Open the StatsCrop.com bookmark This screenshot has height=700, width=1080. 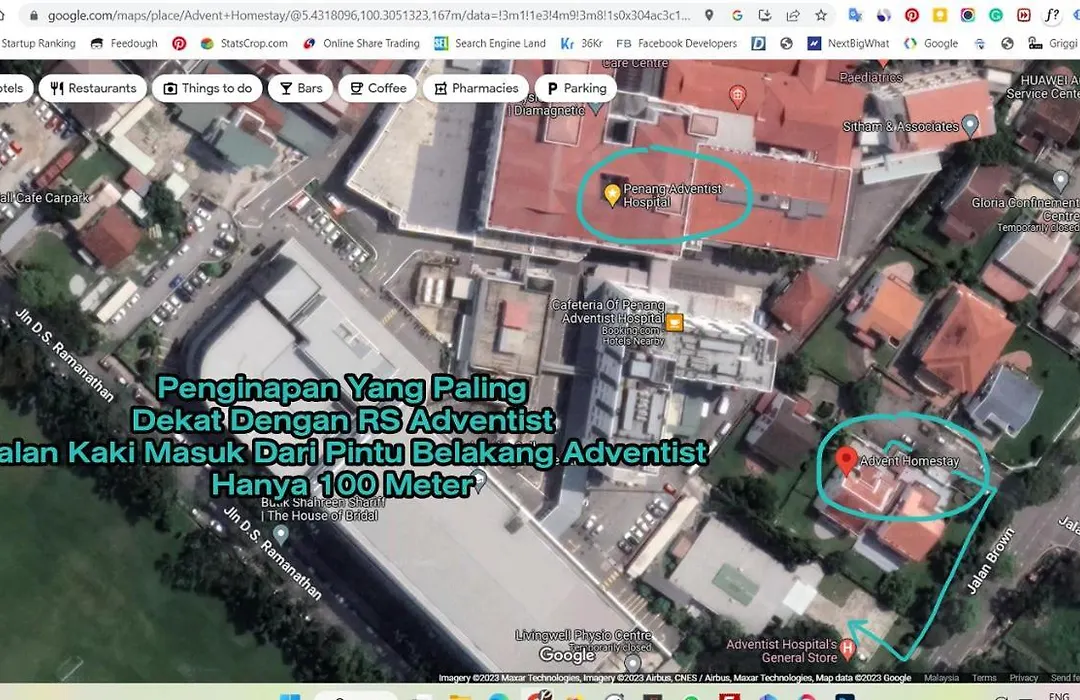[x=244, y=43]
